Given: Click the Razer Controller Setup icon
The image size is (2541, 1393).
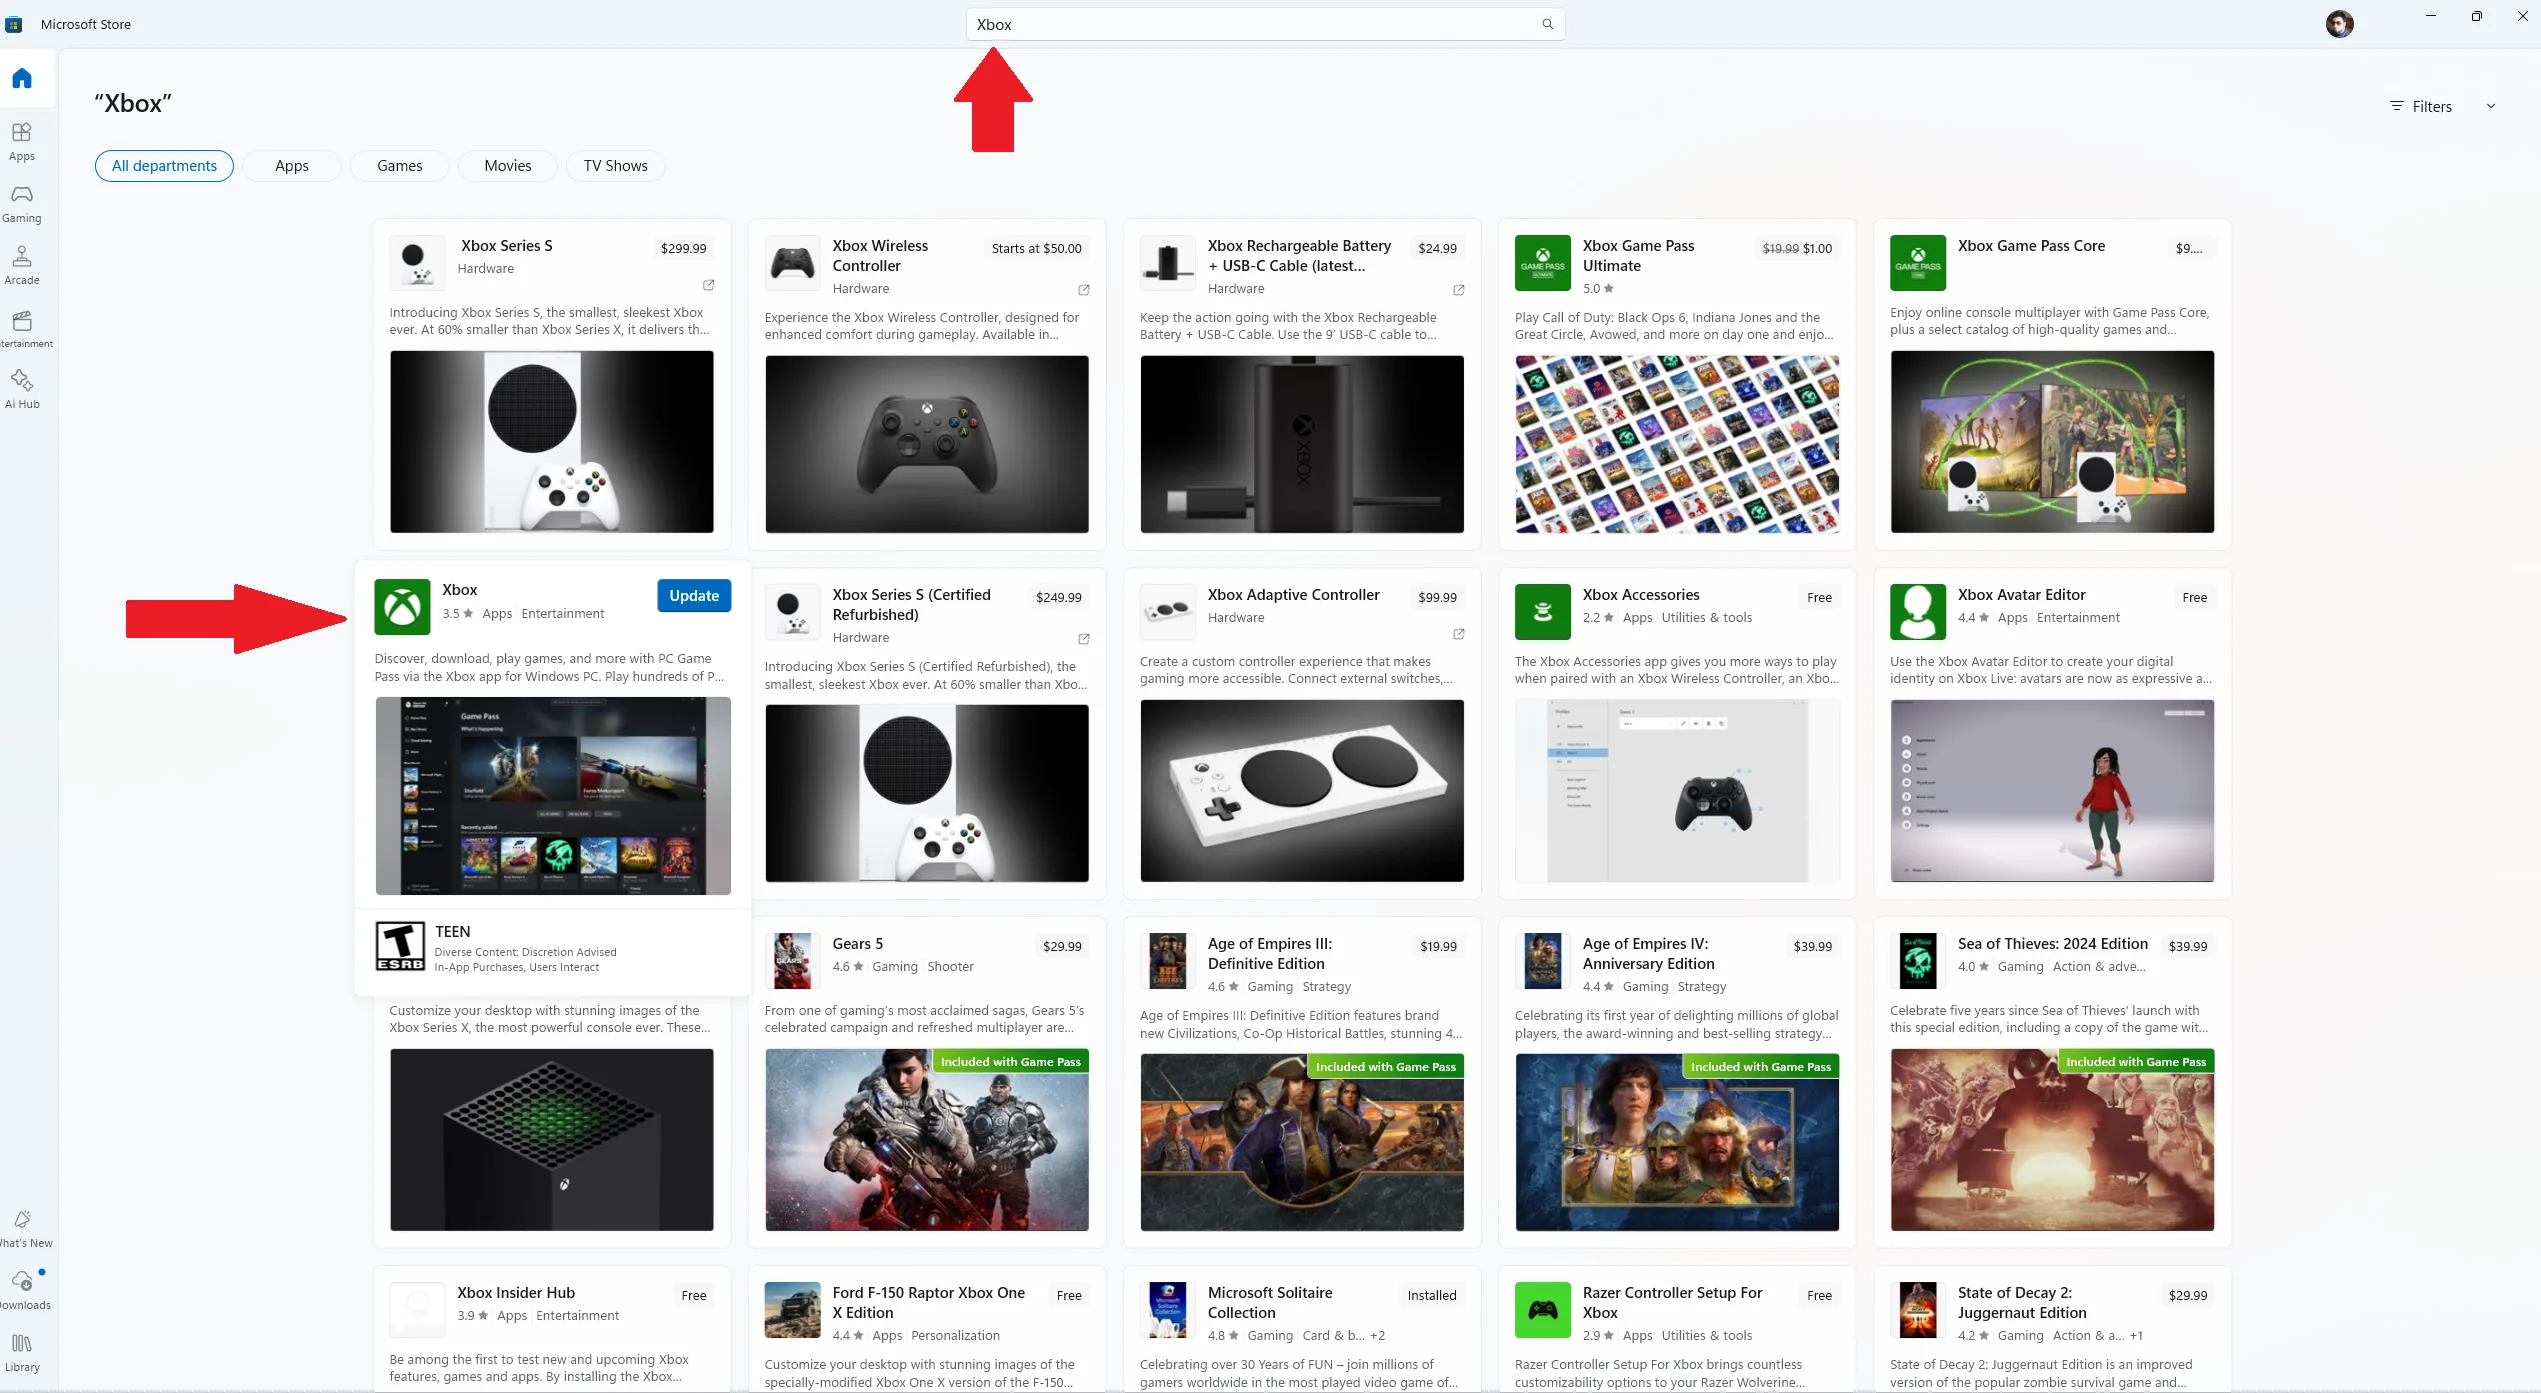Looking at the screenshot, I should click(x=1542, y=1309).
